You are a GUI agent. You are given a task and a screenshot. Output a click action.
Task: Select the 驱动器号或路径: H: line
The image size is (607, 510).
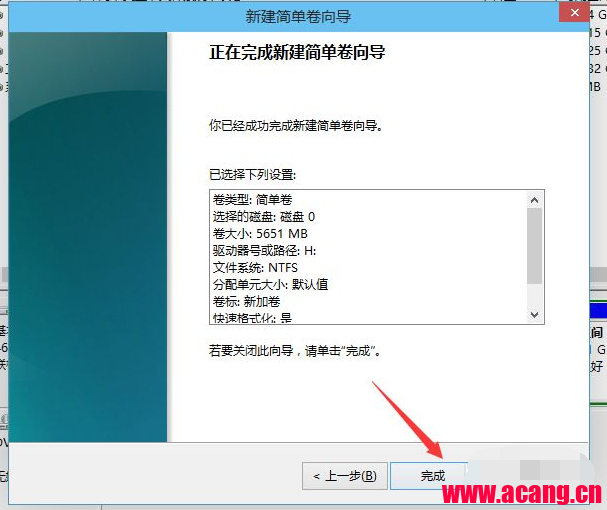point(264,251)
